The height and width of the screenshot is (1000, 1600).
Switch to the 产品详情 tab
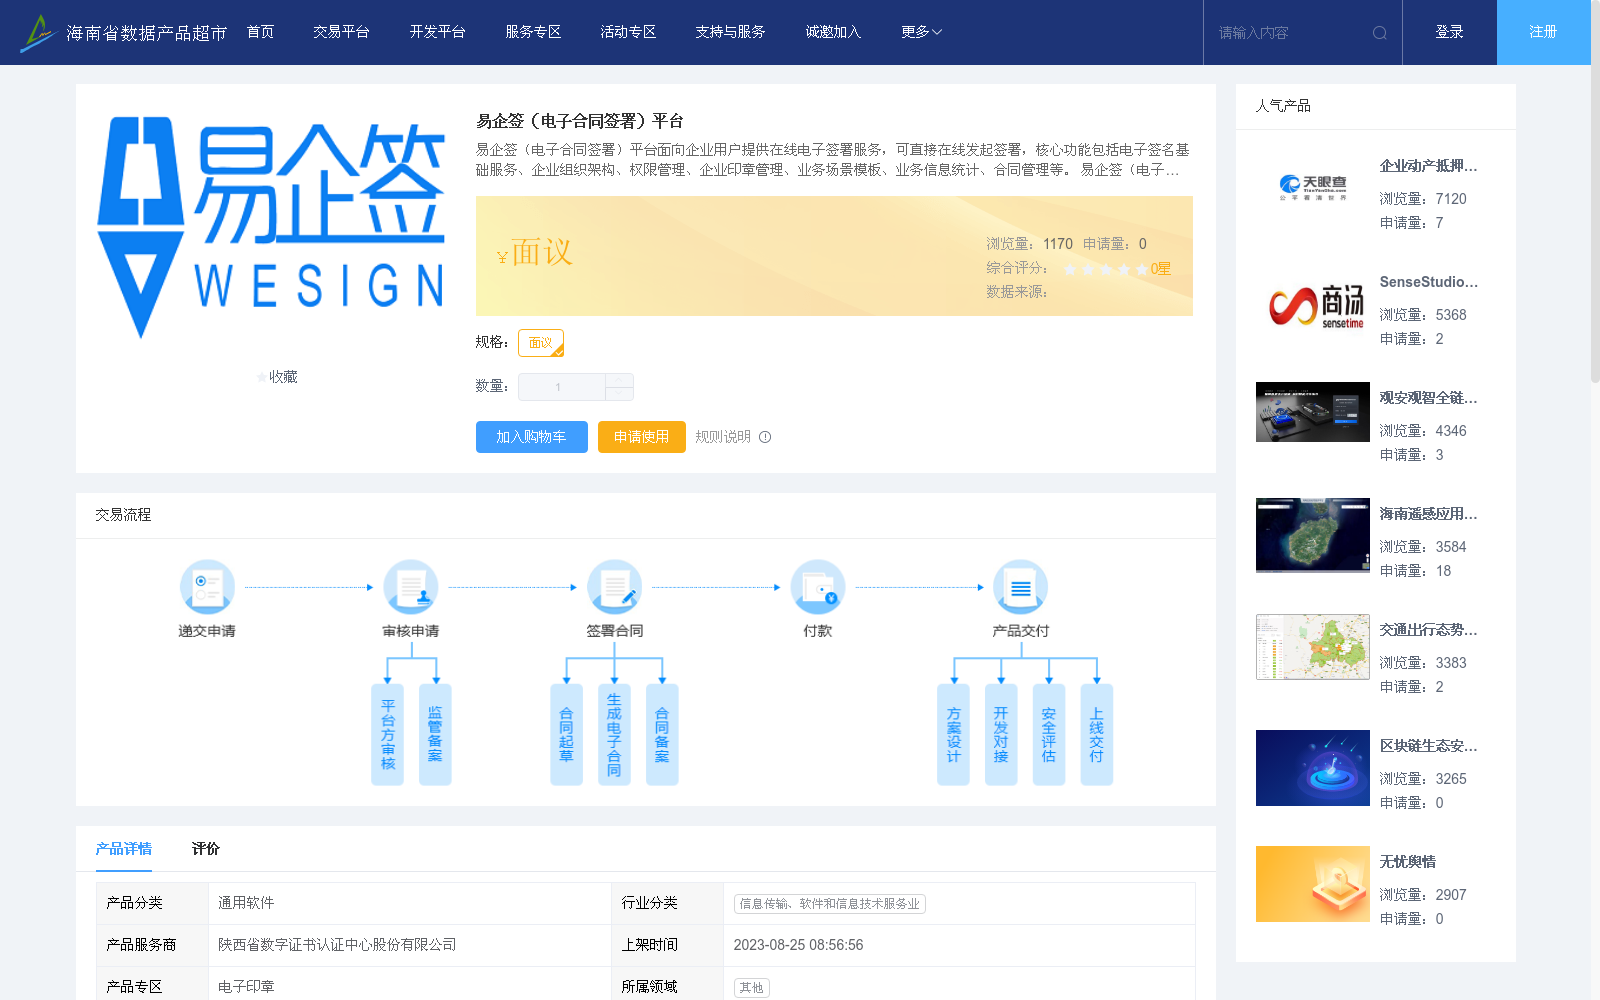tap(124, 849)
